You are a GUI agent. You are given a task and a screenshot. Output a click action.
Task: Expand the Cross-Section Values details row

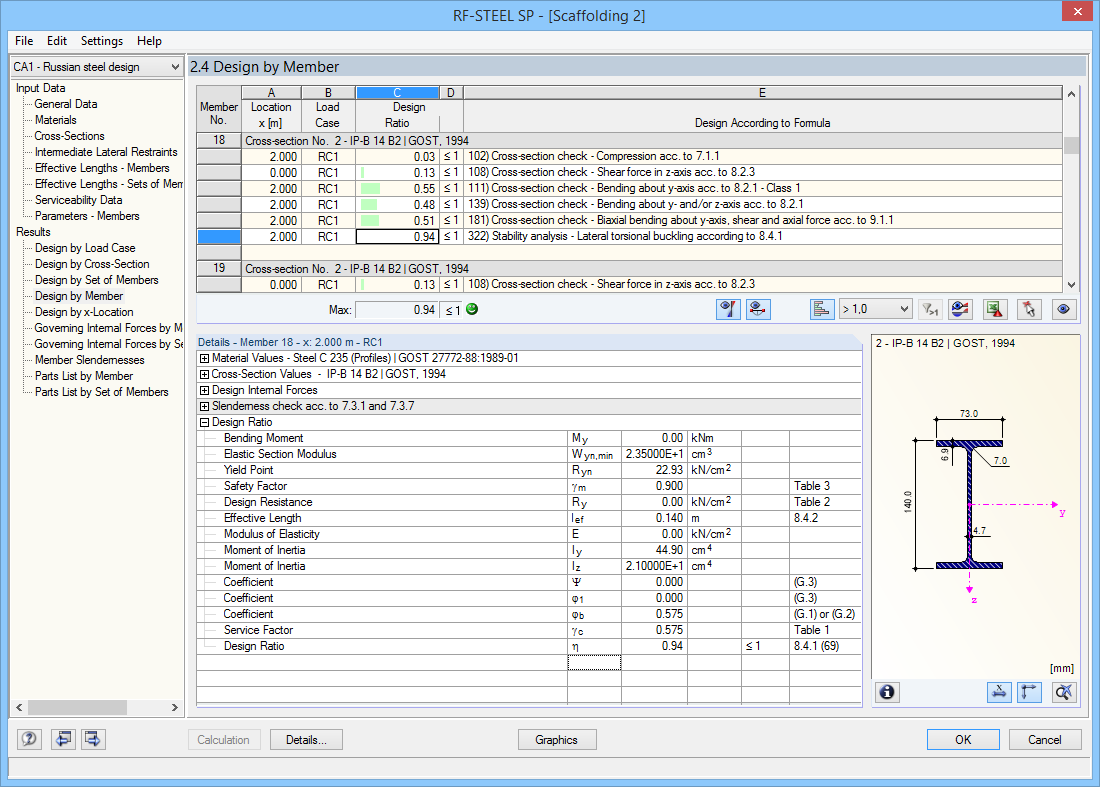click(206, 374)
